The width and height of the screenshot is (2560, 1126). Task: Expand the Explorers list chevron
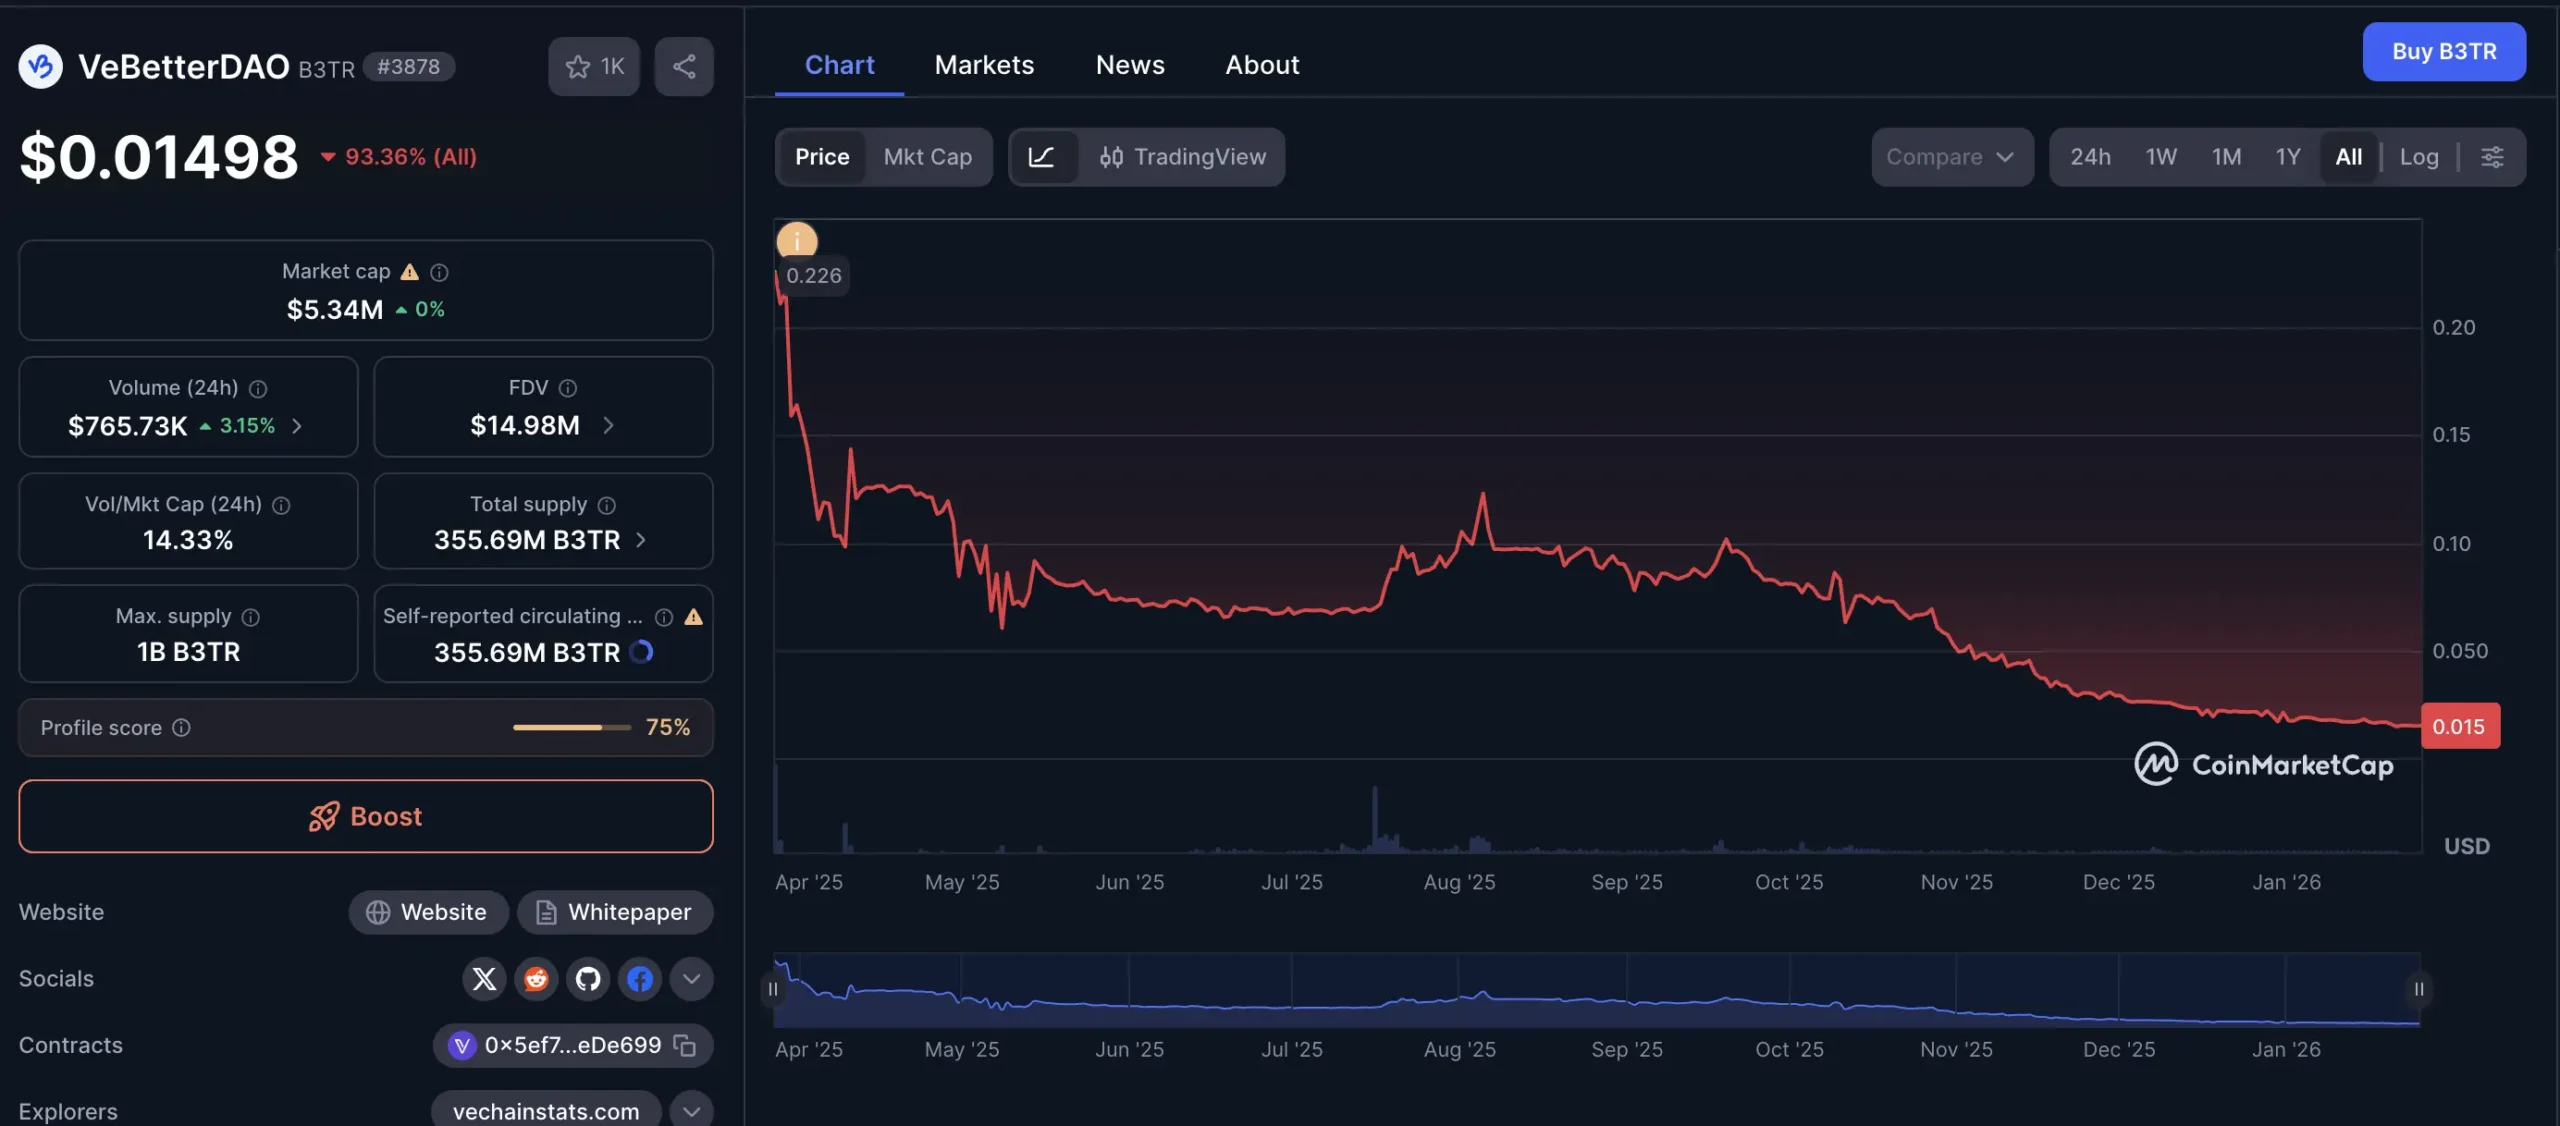690,1110
